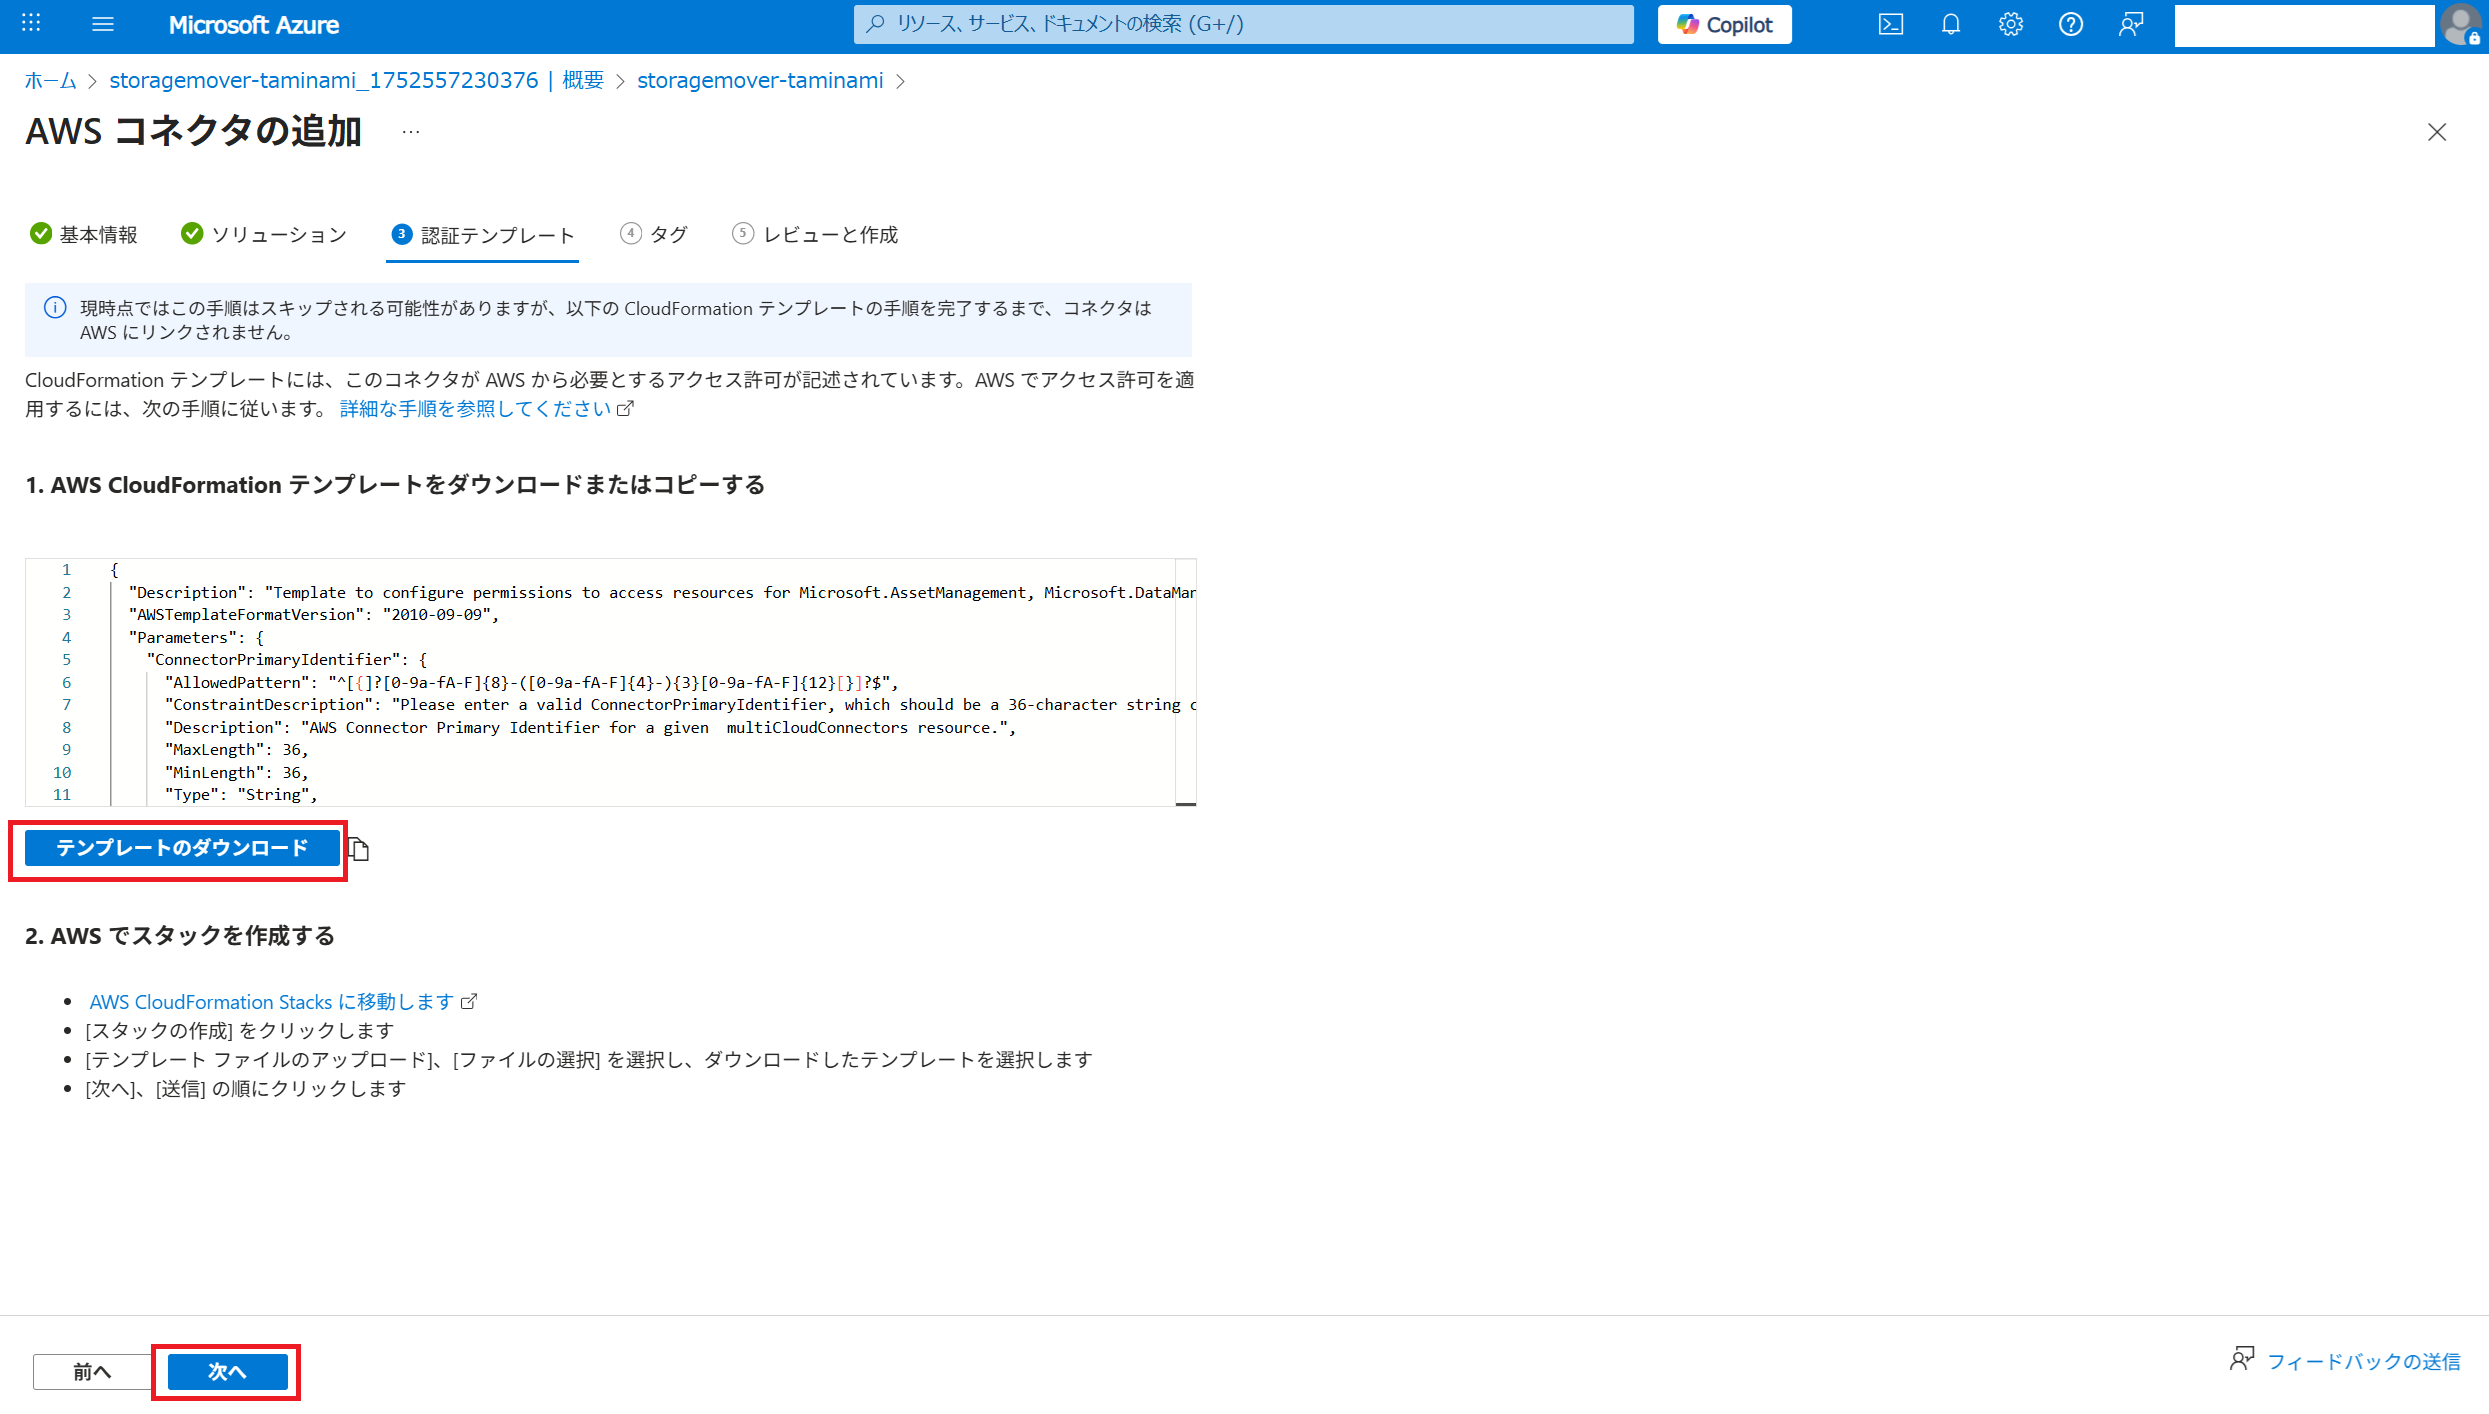The width and height of the screenshot is (2489, 1414).
Task: Open Cloud Shell from the top bar
Action: coord(1891,24)
